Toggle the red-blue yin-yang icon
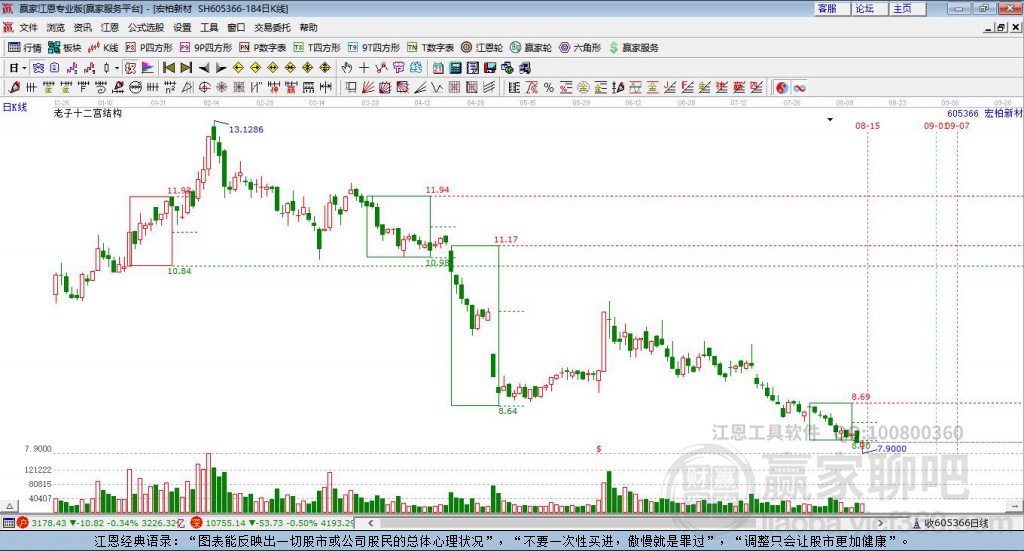Viewport: 1024px width, 551px height. (782, 87)
